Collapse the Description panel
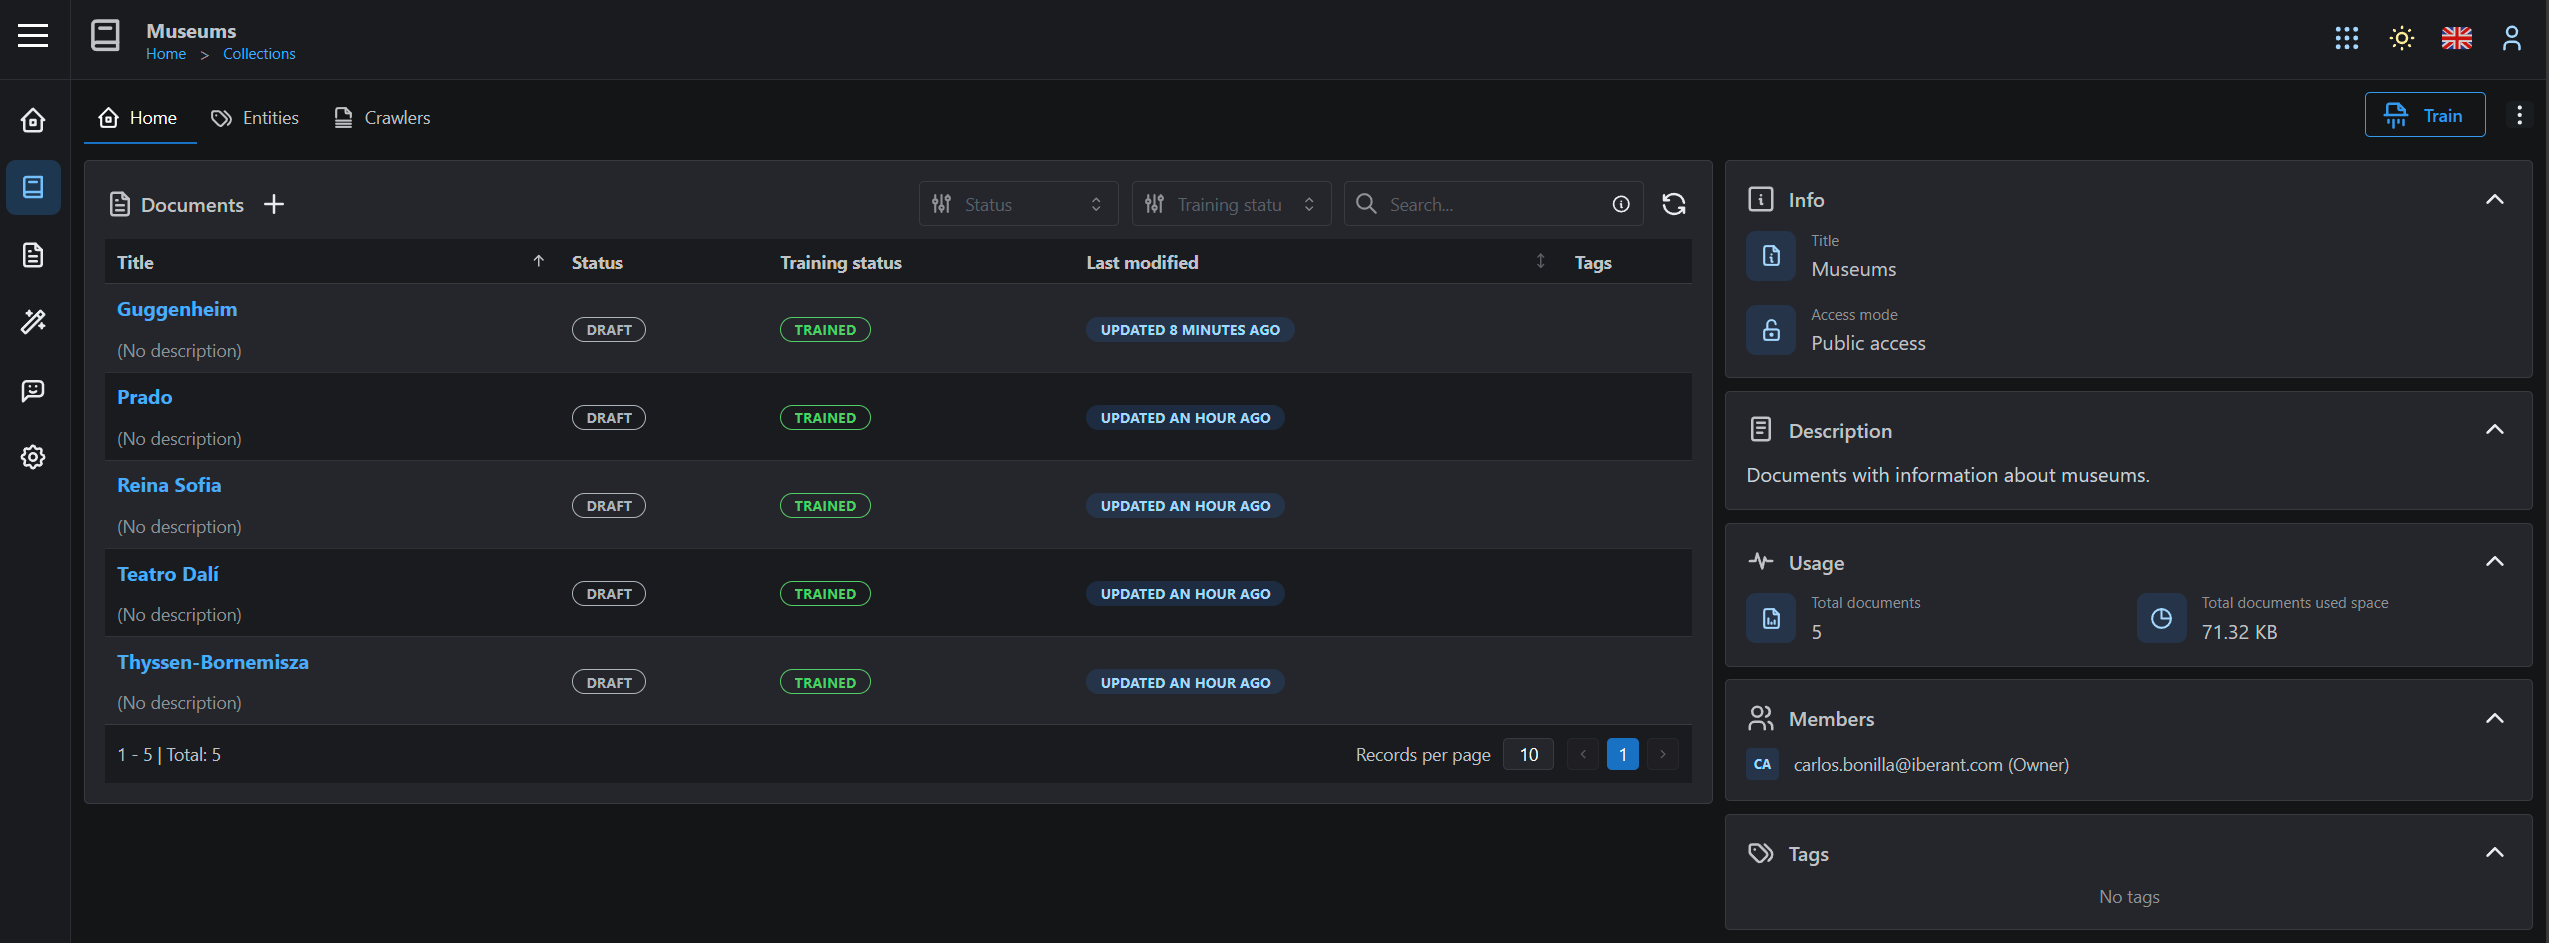Viewport: 2549px width, 943px height. (2494, 430)
